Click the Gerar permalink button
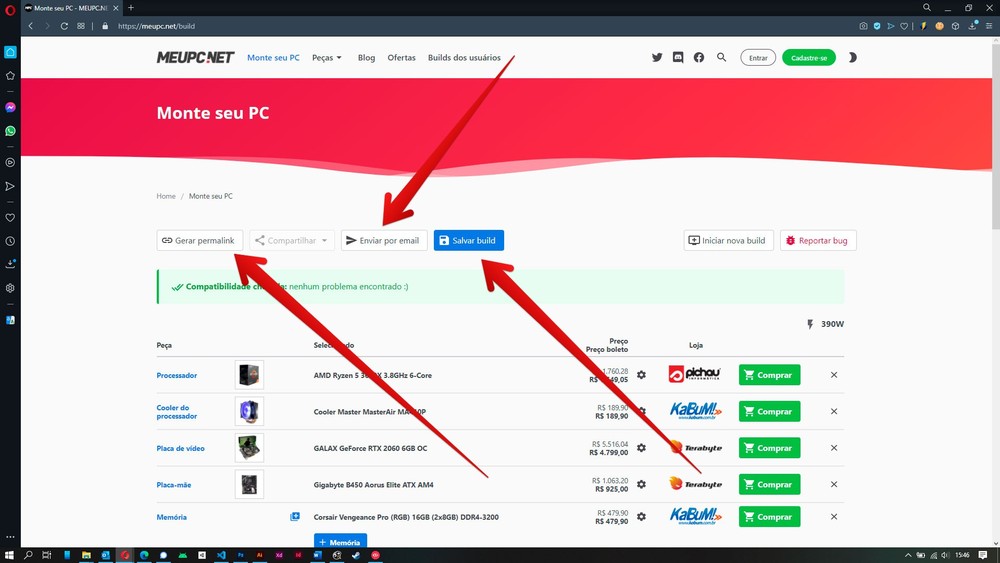This screenshot has height=563, width=1000. pos(200,240)
